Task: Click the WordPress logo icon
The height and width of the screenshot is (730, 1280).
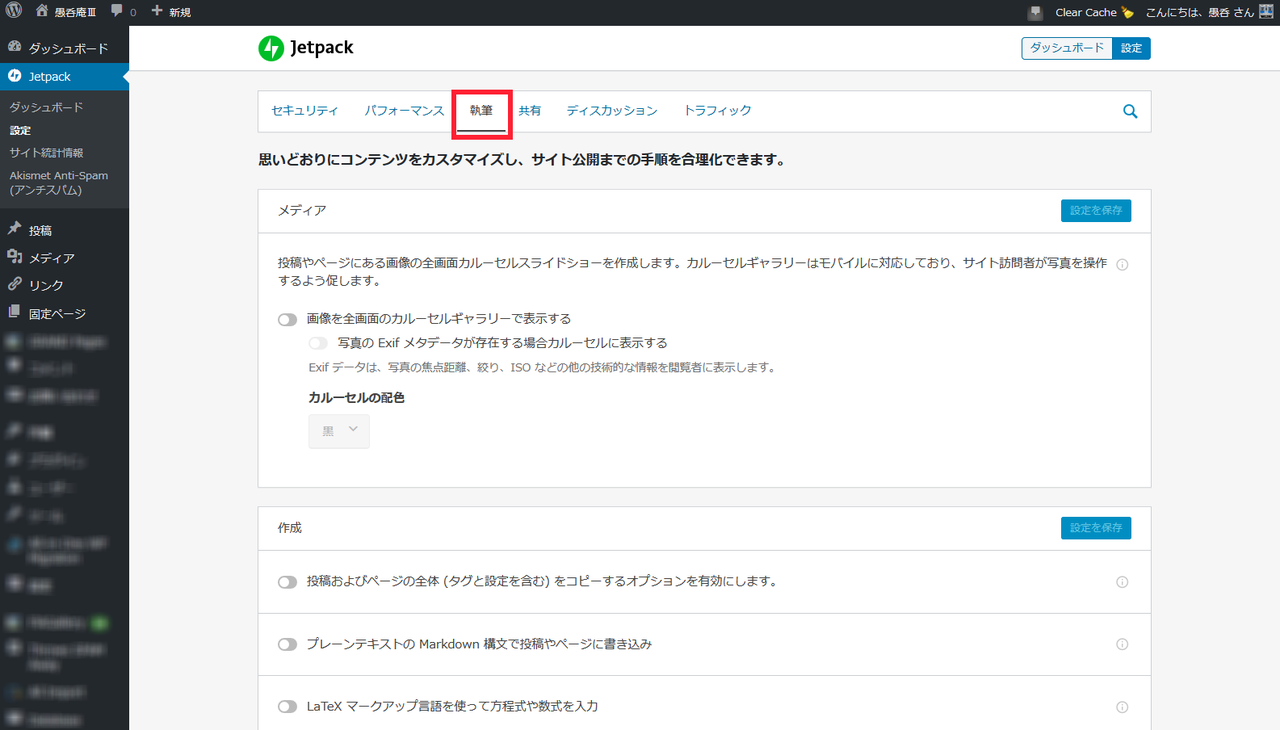Action: click(14, 12)
